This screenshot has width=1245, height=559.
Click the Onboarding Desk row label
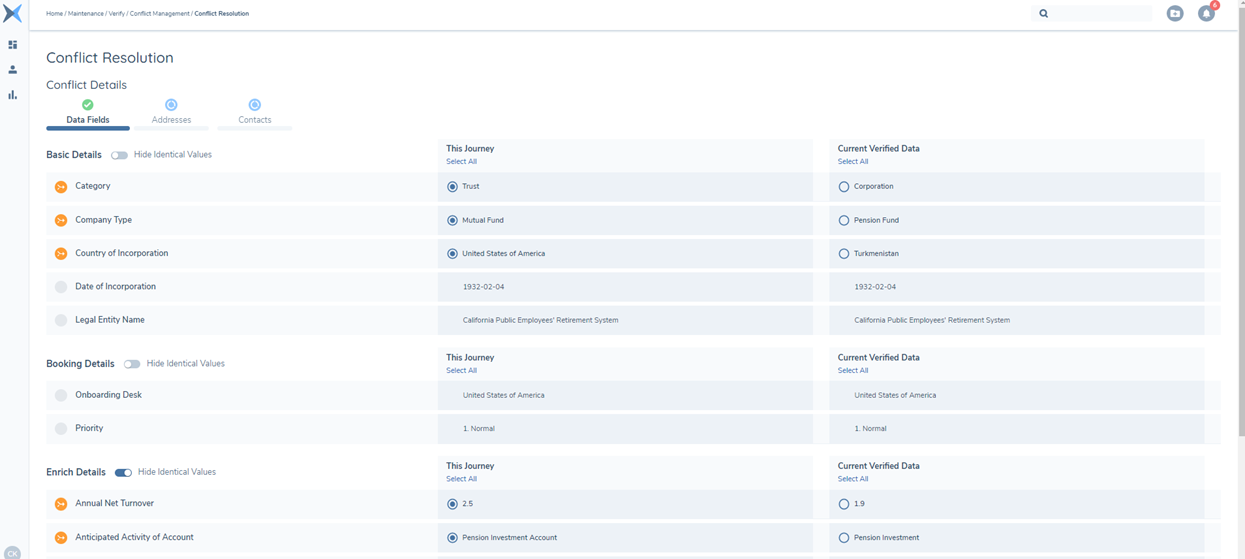tap(108, 395)
